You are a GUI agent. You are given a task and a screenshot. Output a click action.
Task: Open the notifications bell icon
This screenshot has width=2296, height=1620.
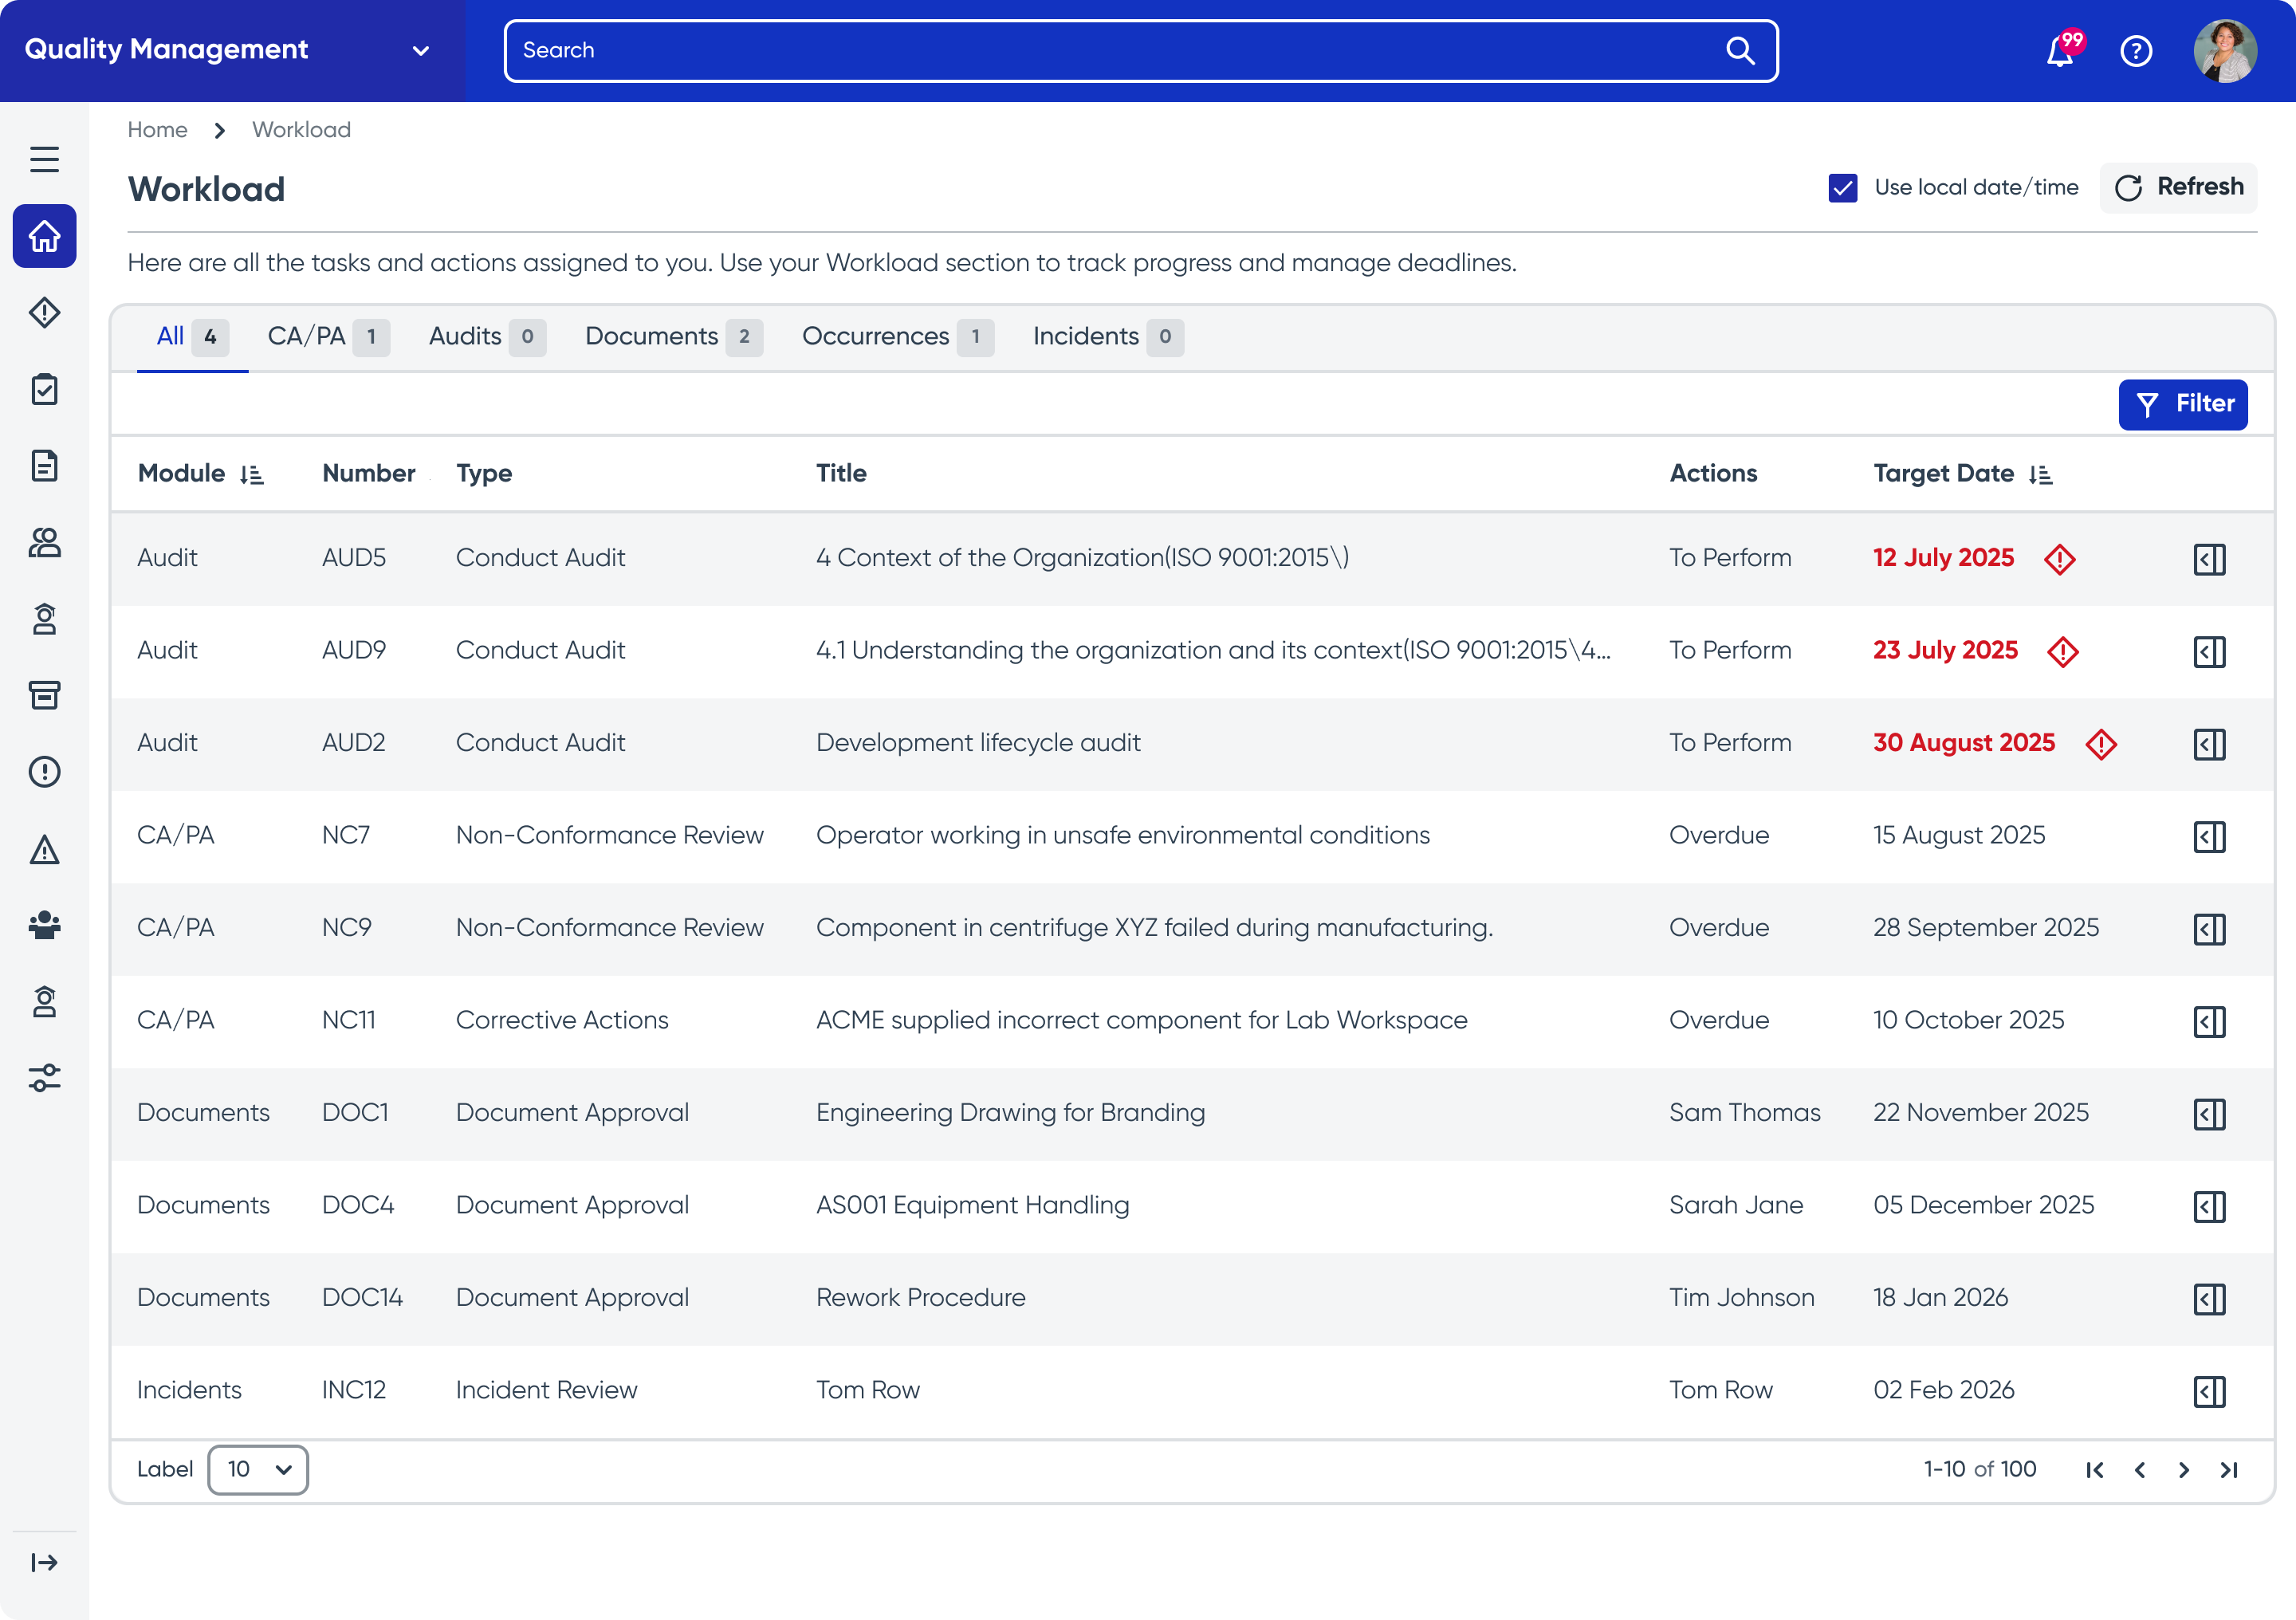click(2061, 50)
